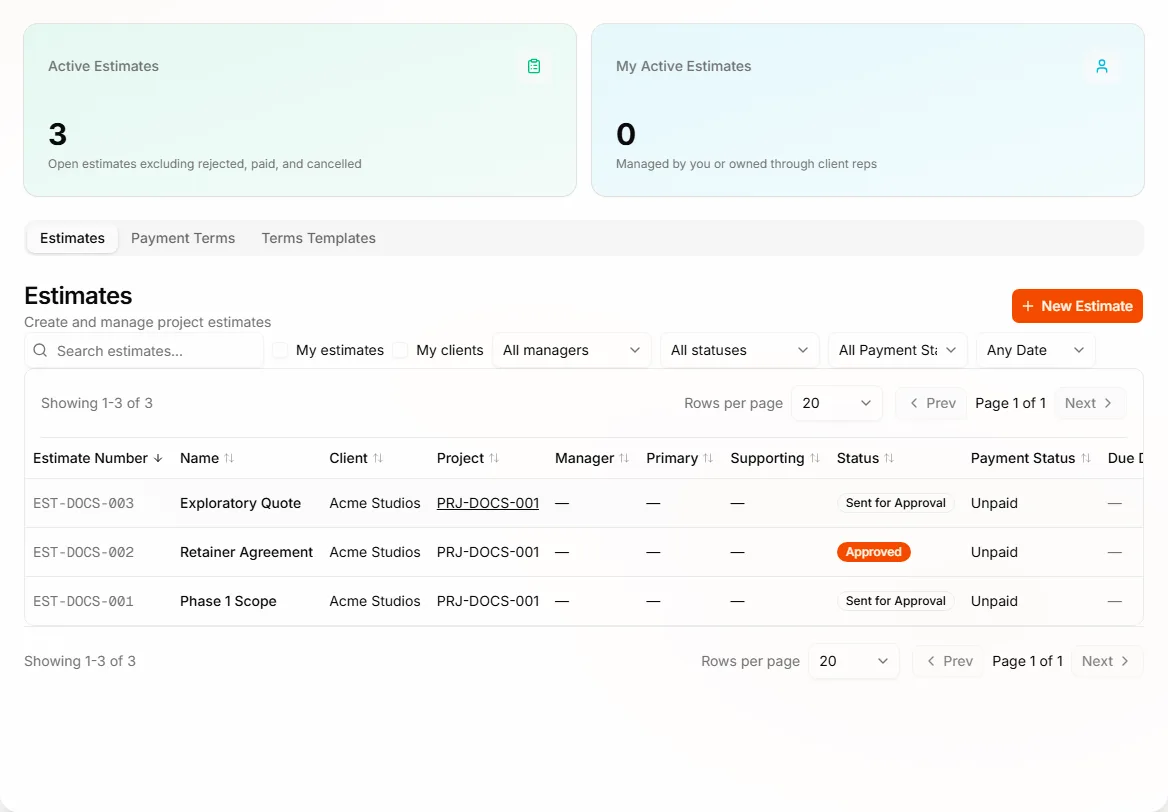The height and width of the screenshot is (812, 1168).
Task: Switch to the Estimates tab
Action: (72, 238)
